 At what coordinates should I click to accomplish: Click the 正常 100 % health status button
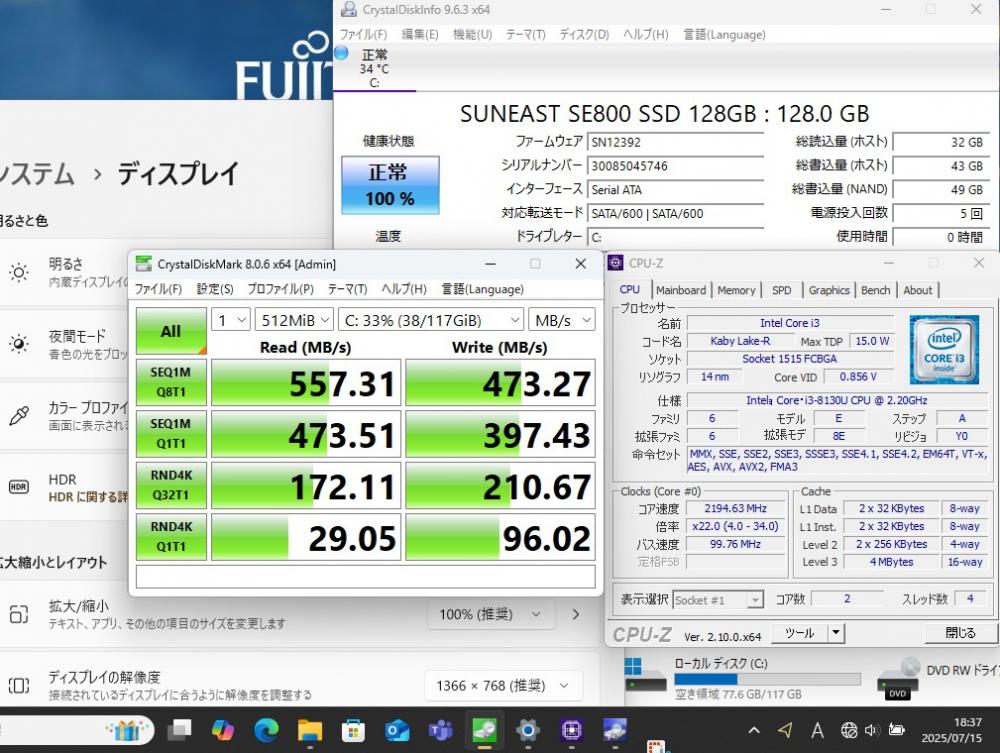[390, 185]
